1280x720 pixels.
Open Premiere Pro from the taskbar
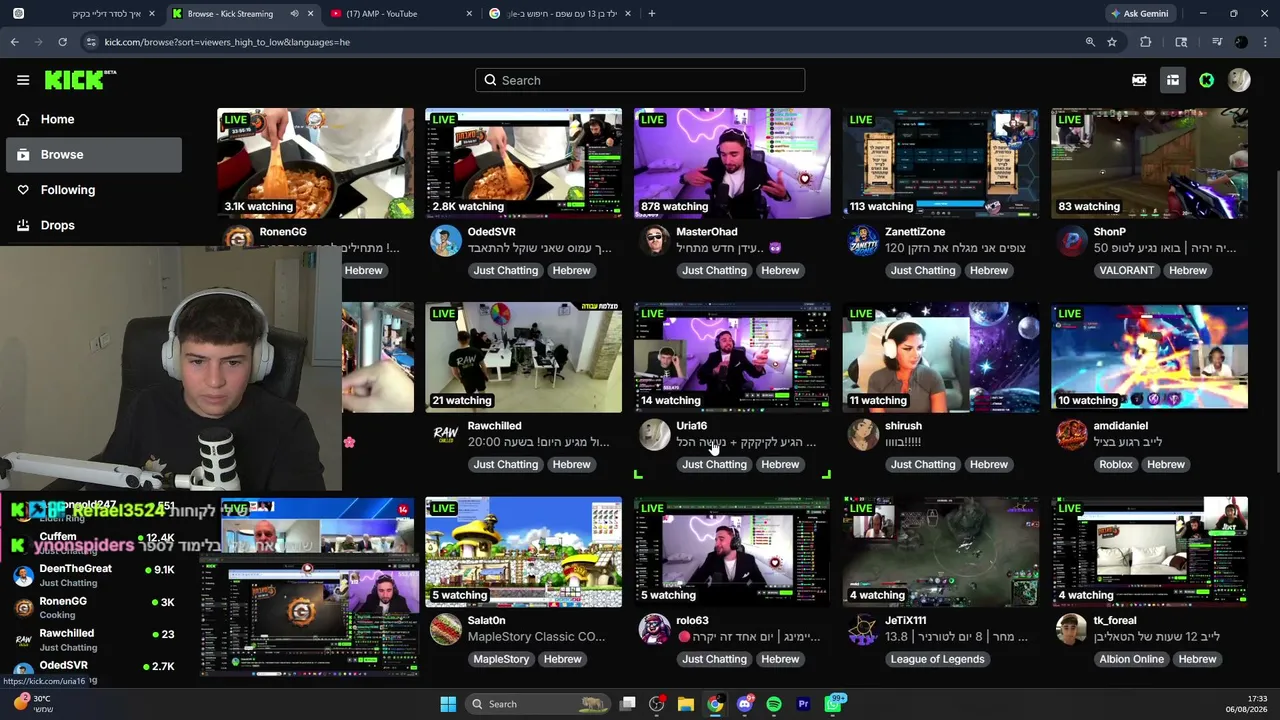pos(803,704)
